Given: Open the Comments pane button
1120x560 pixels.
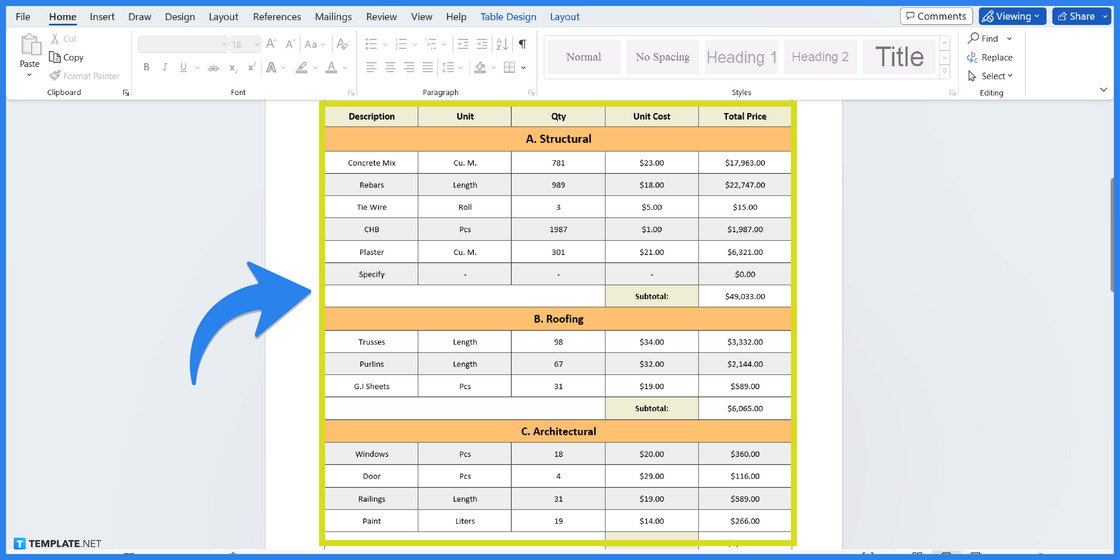Looking at the screenshot, I should [936, 16].
